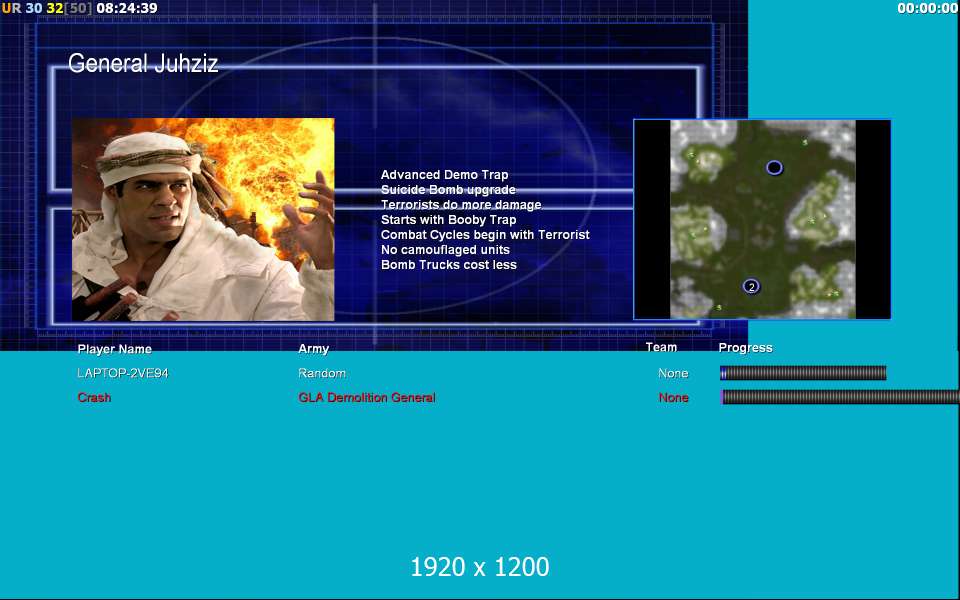This screenshot has height=600, width=960.
Task: Click the 'UR' indicator in top-left overlay
Action: (11, 8)
